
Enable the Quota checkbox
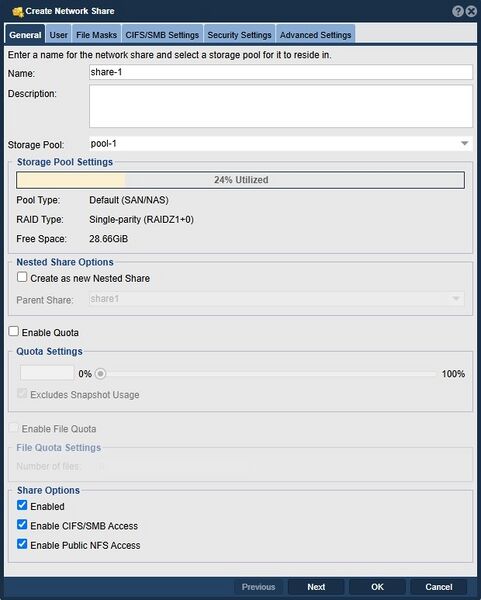[14, 331]
